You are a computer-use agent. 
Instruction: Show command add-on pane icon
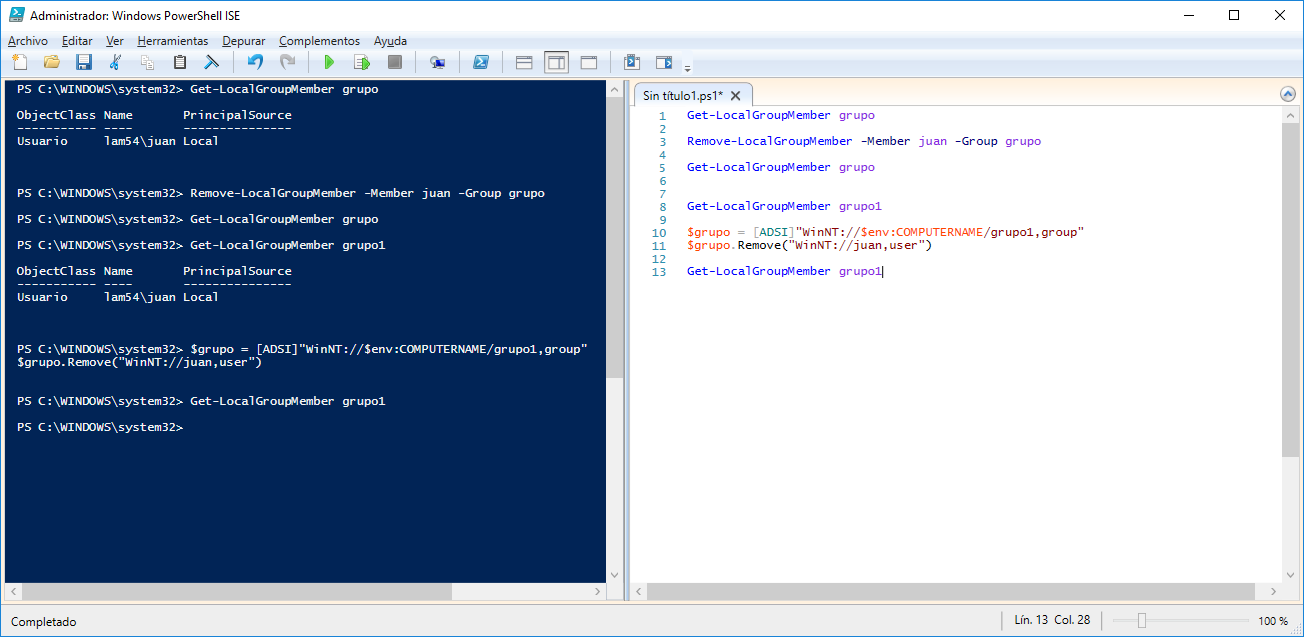tap(664, 62)
